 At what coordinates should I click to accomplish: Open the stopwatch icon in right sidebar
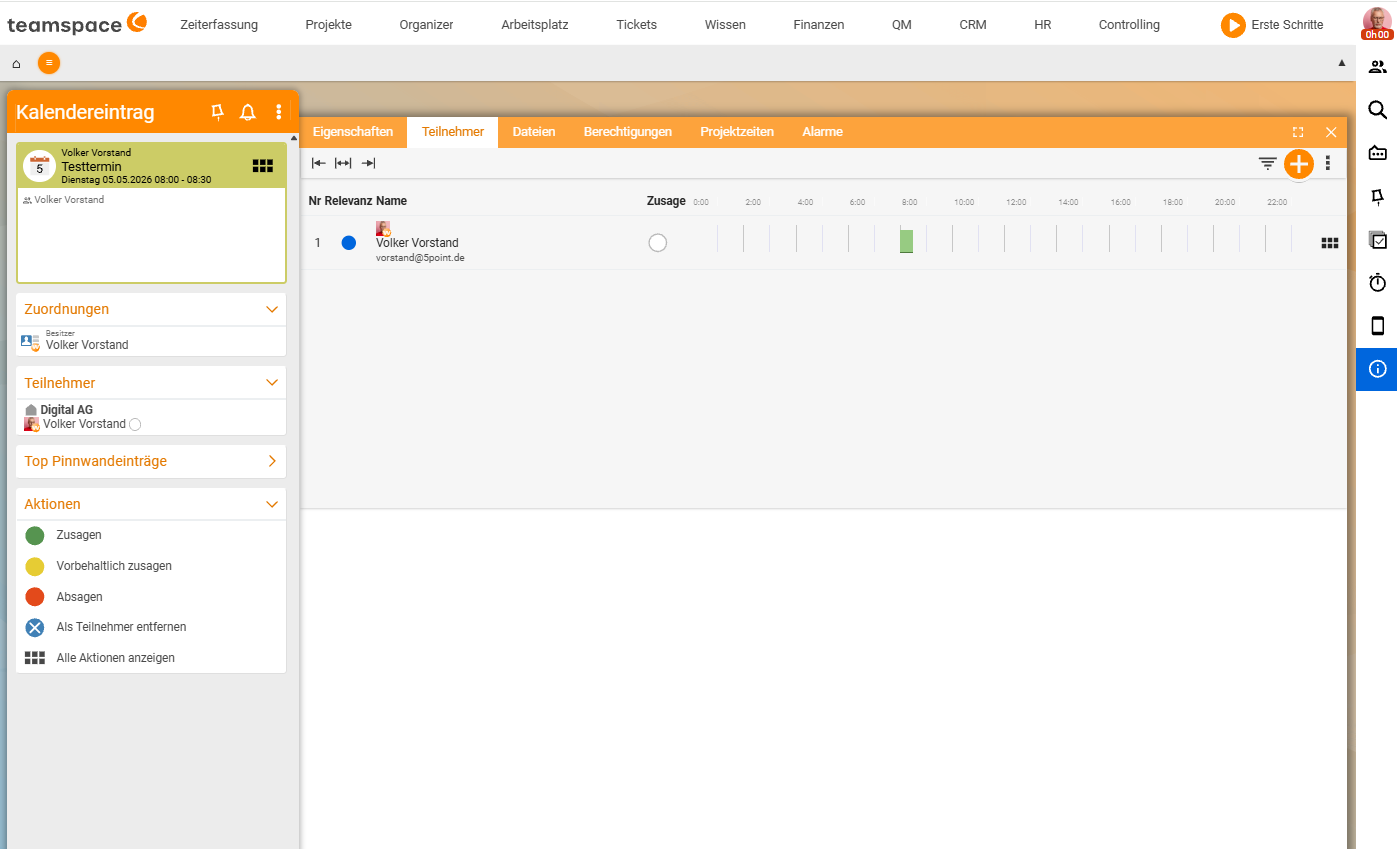click(1377, 283)
